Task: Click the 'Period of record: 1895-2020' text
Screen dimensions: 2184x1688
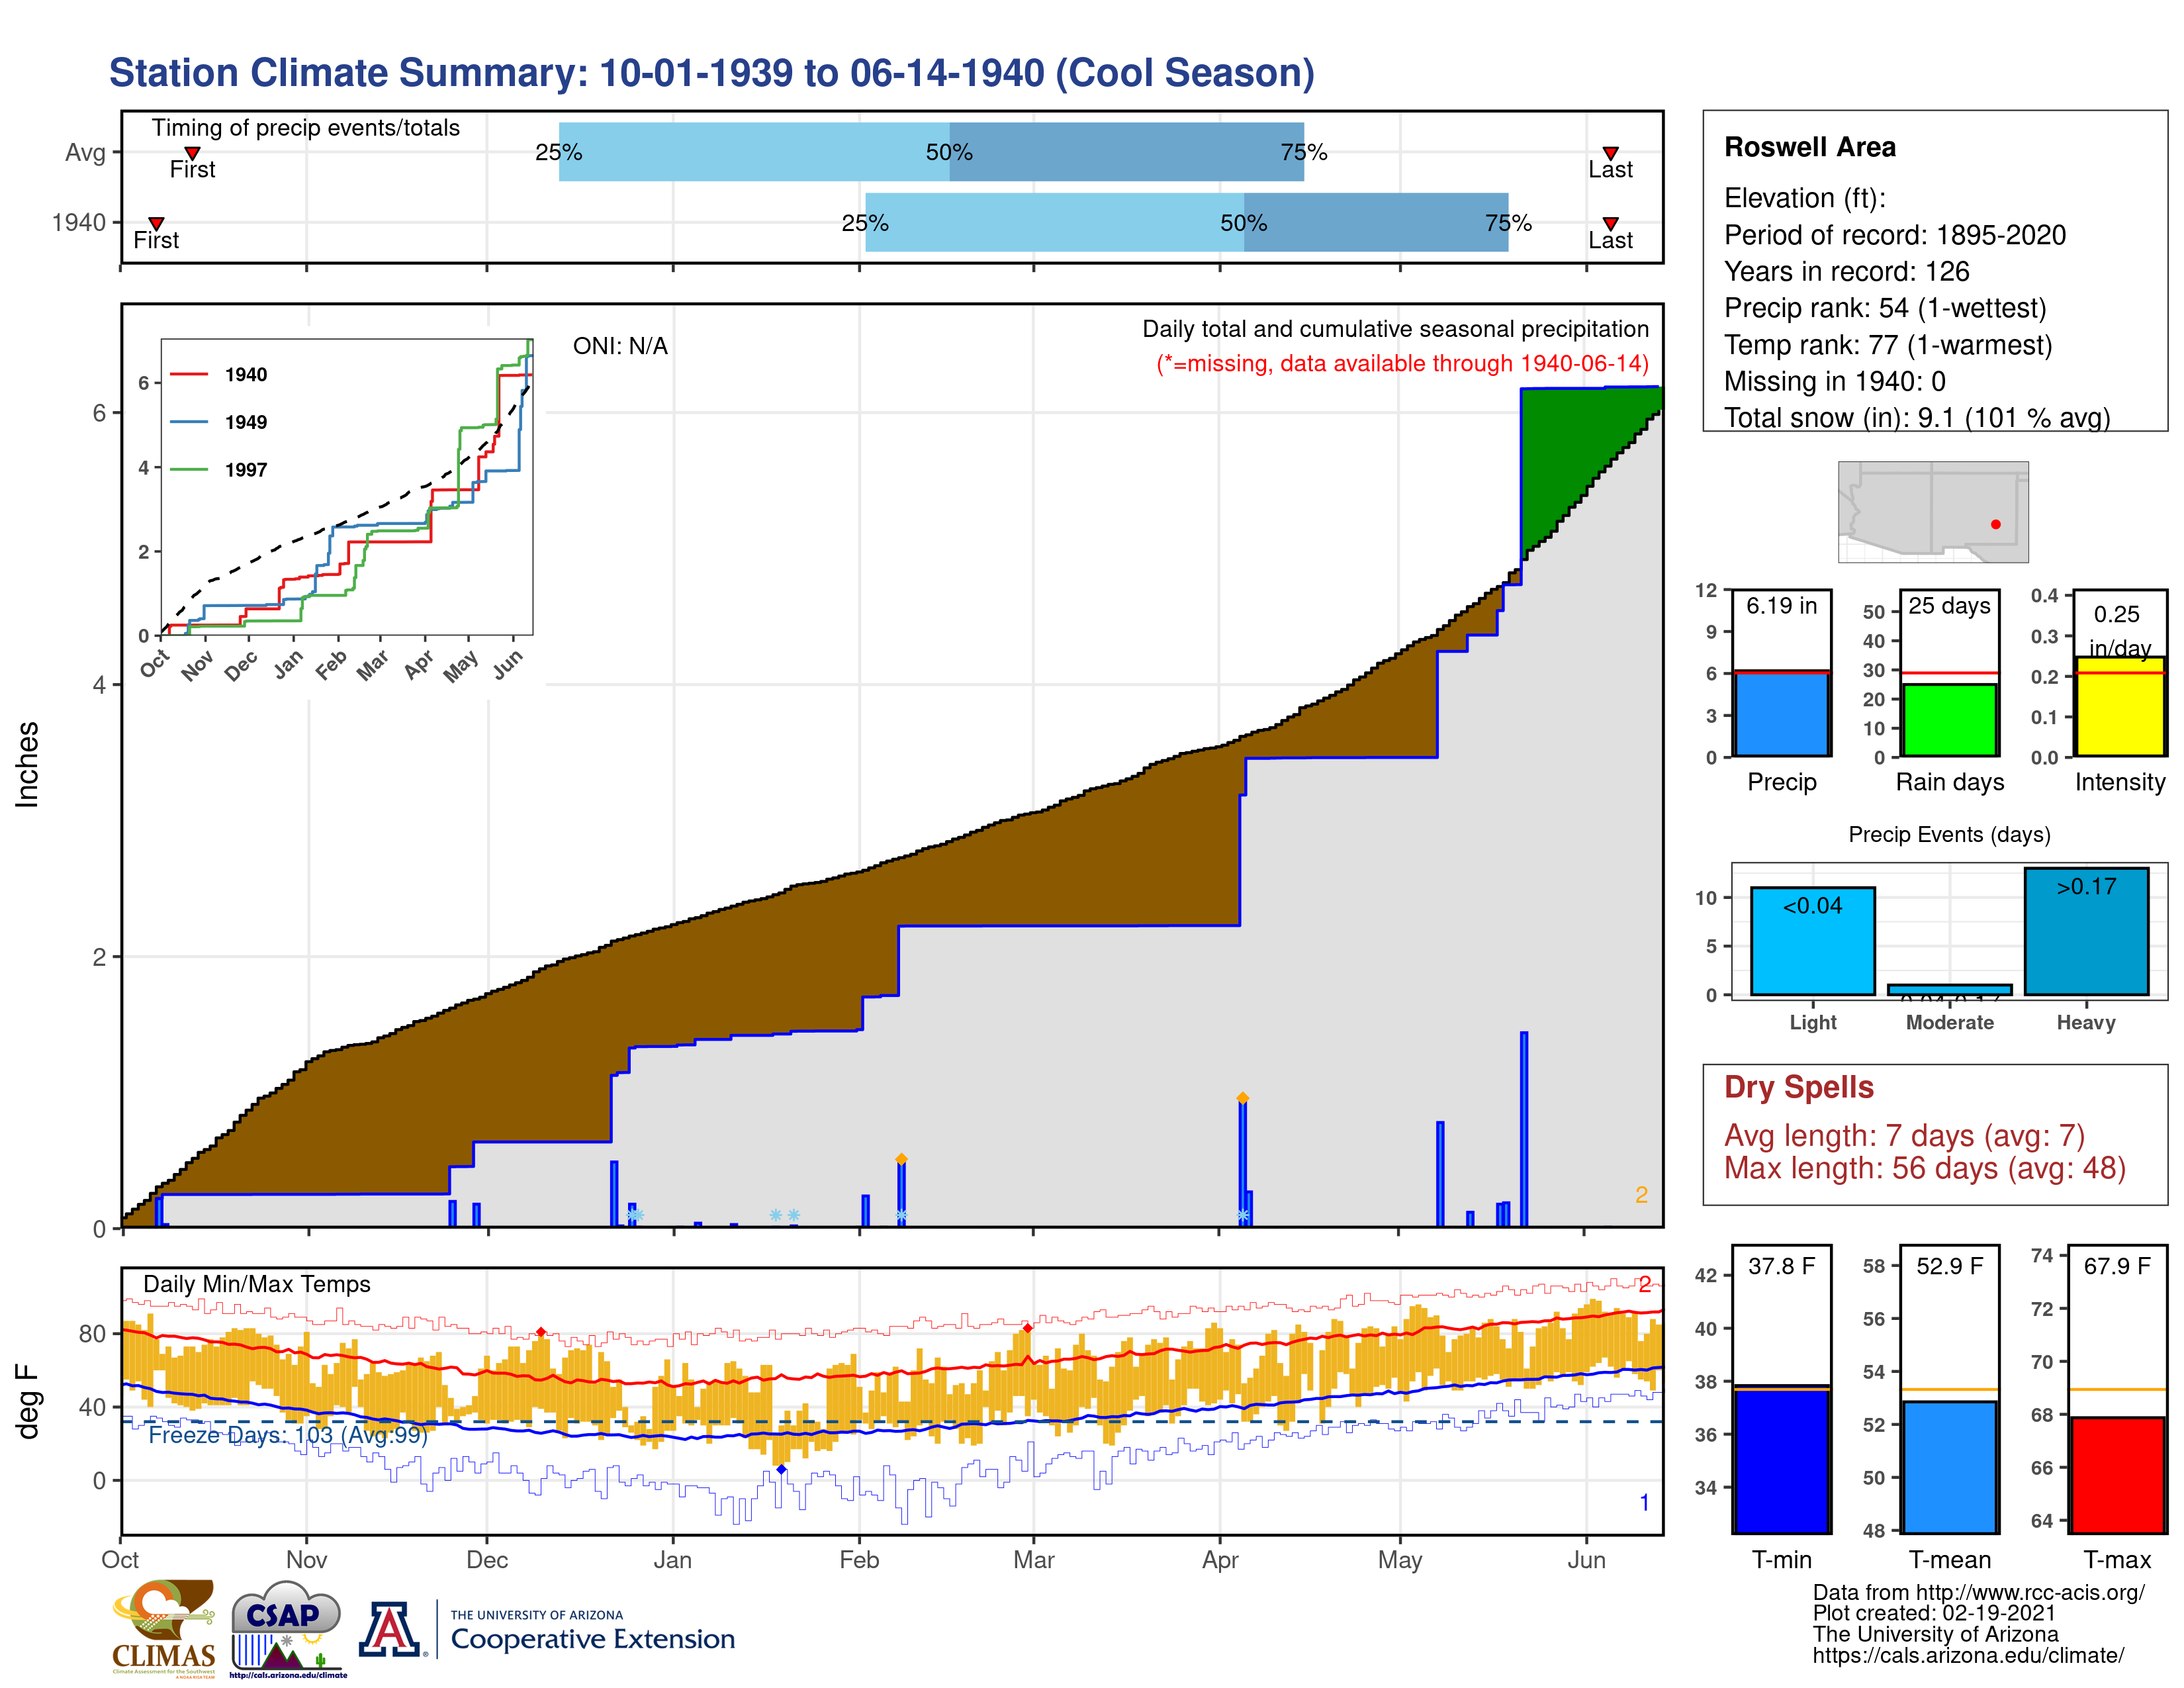Action: point(1894,235)
